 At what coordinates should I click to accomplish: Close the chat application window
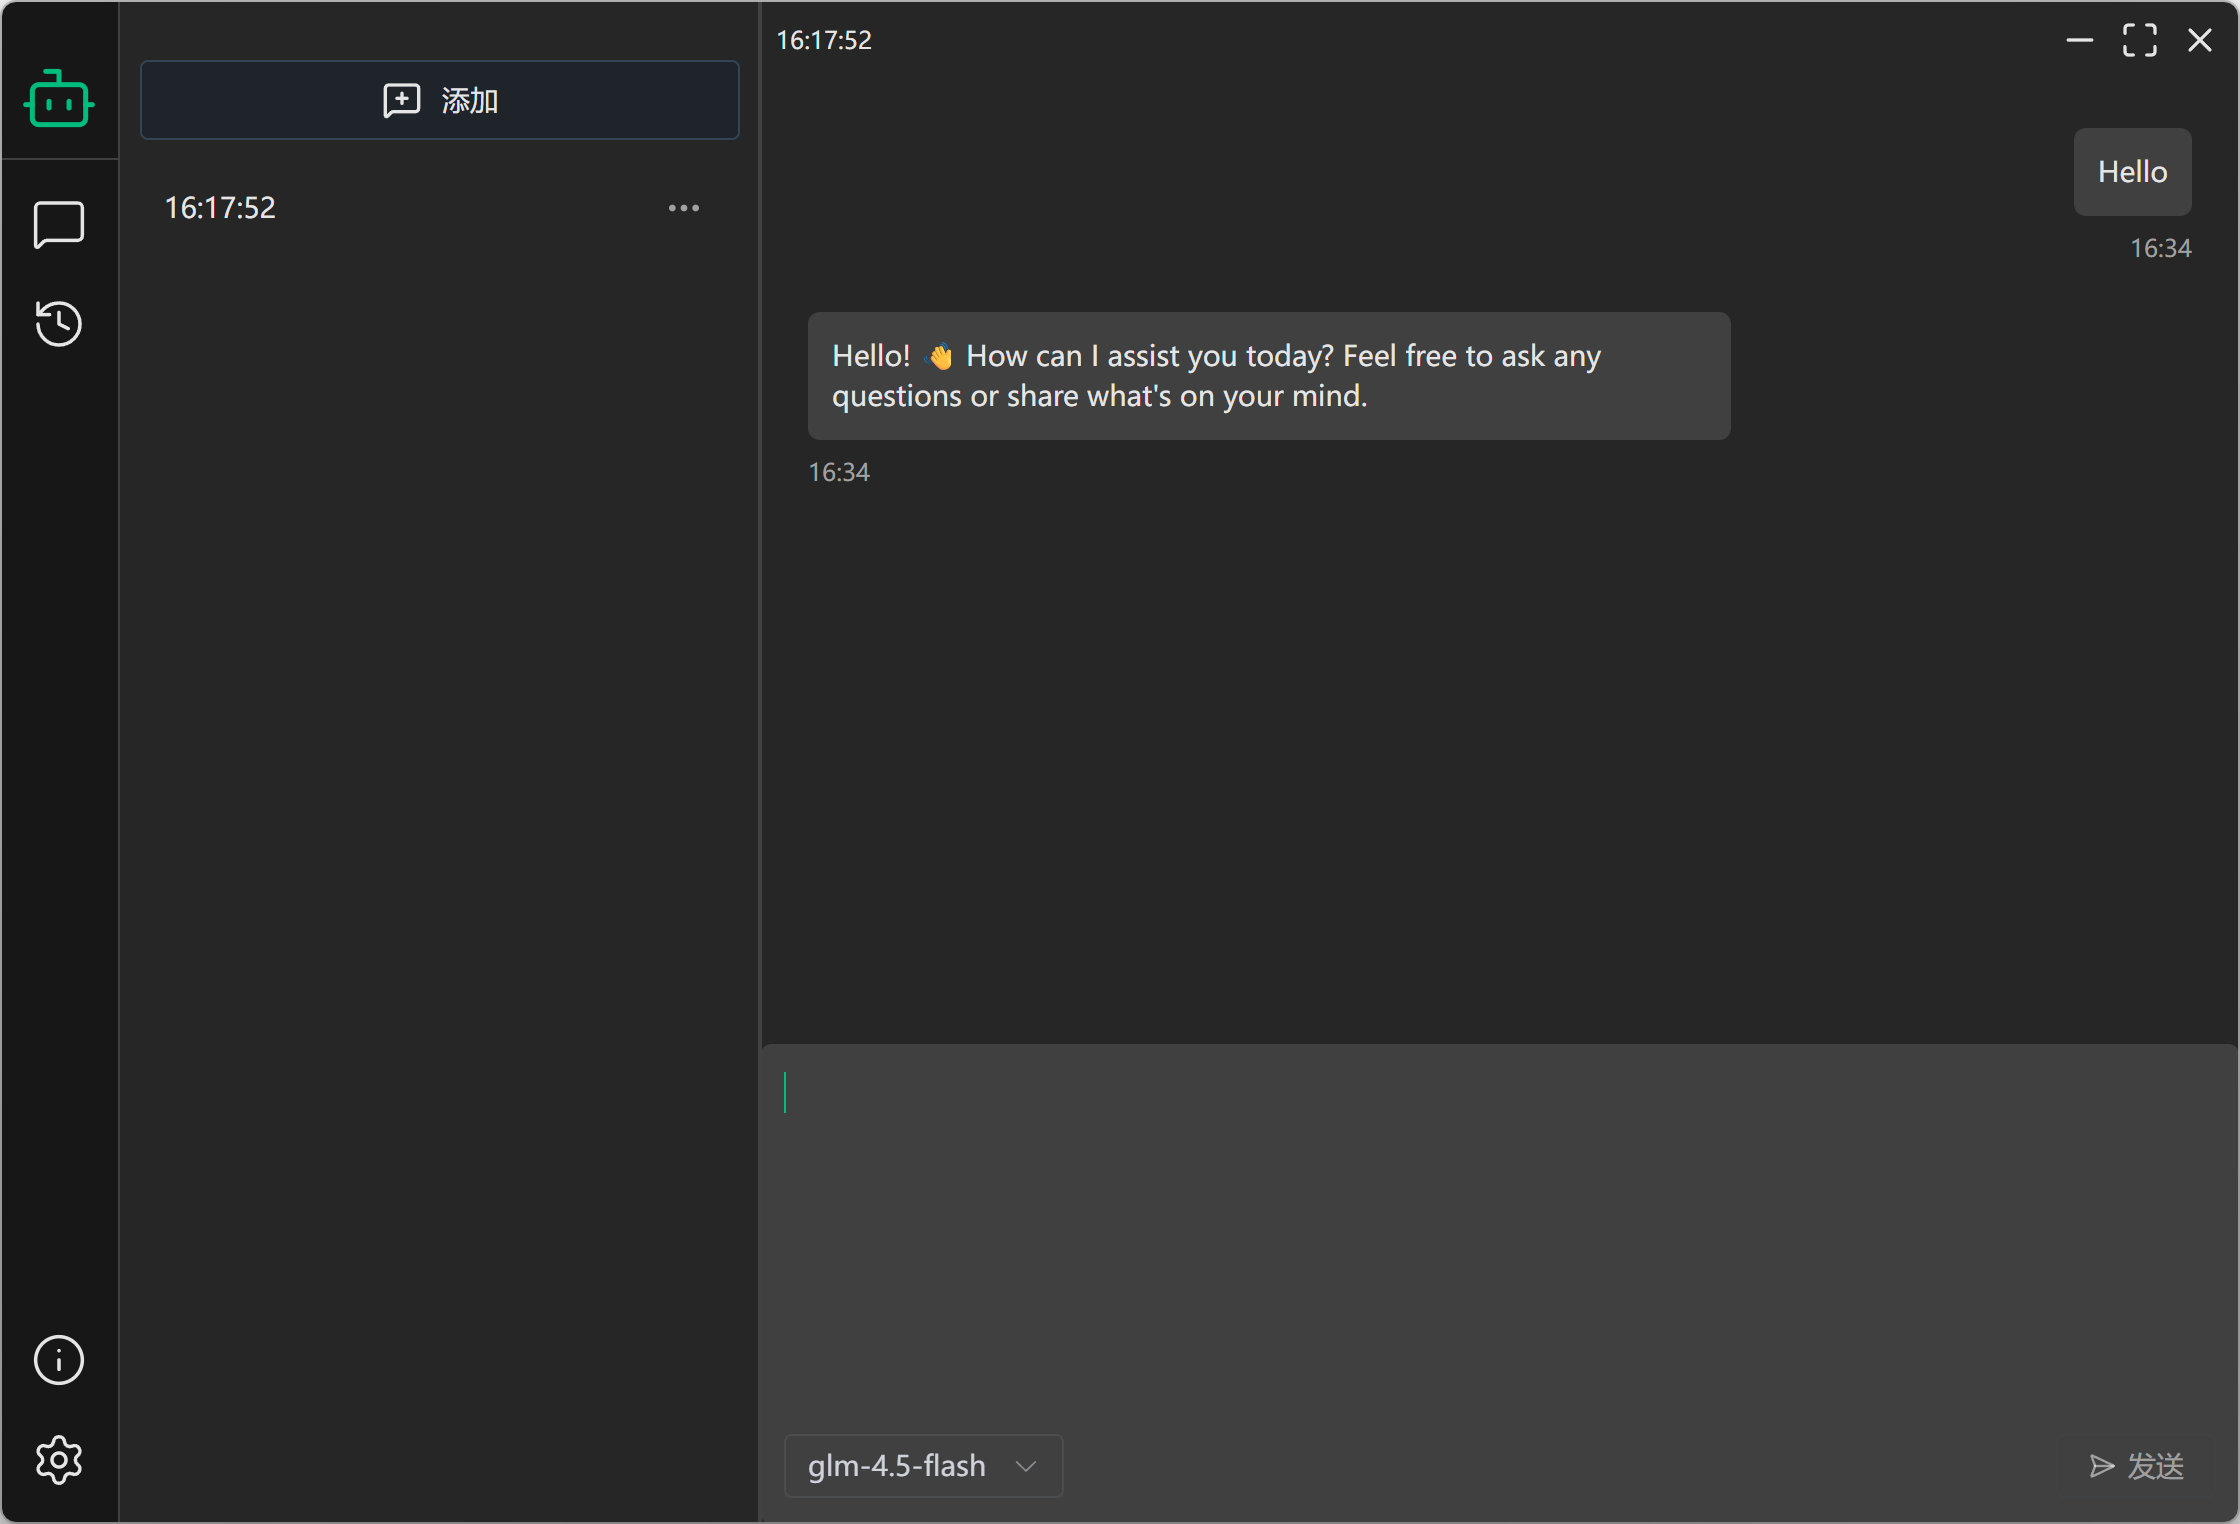(x=2200, y=40)
